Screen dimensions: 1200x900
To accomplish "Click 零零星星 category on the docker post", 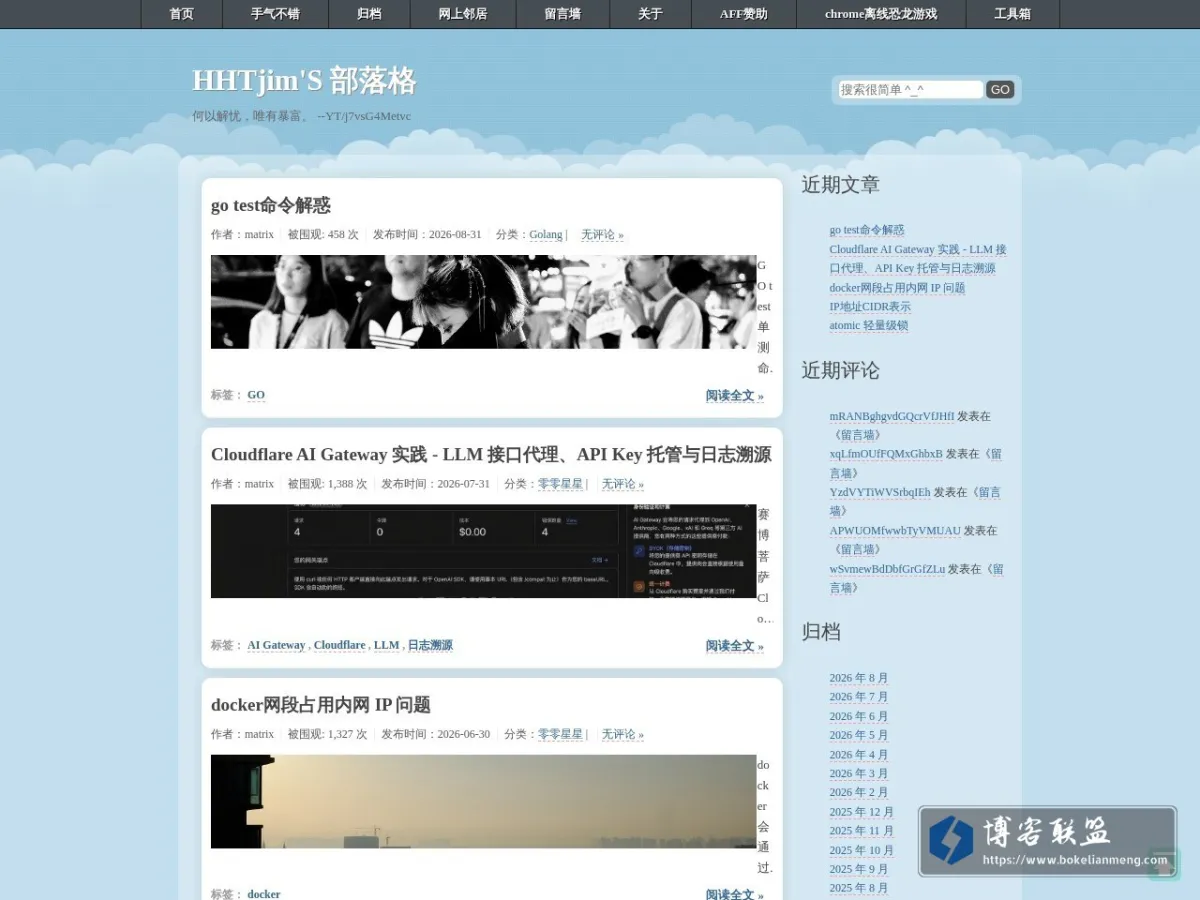I will pos(560,733).
